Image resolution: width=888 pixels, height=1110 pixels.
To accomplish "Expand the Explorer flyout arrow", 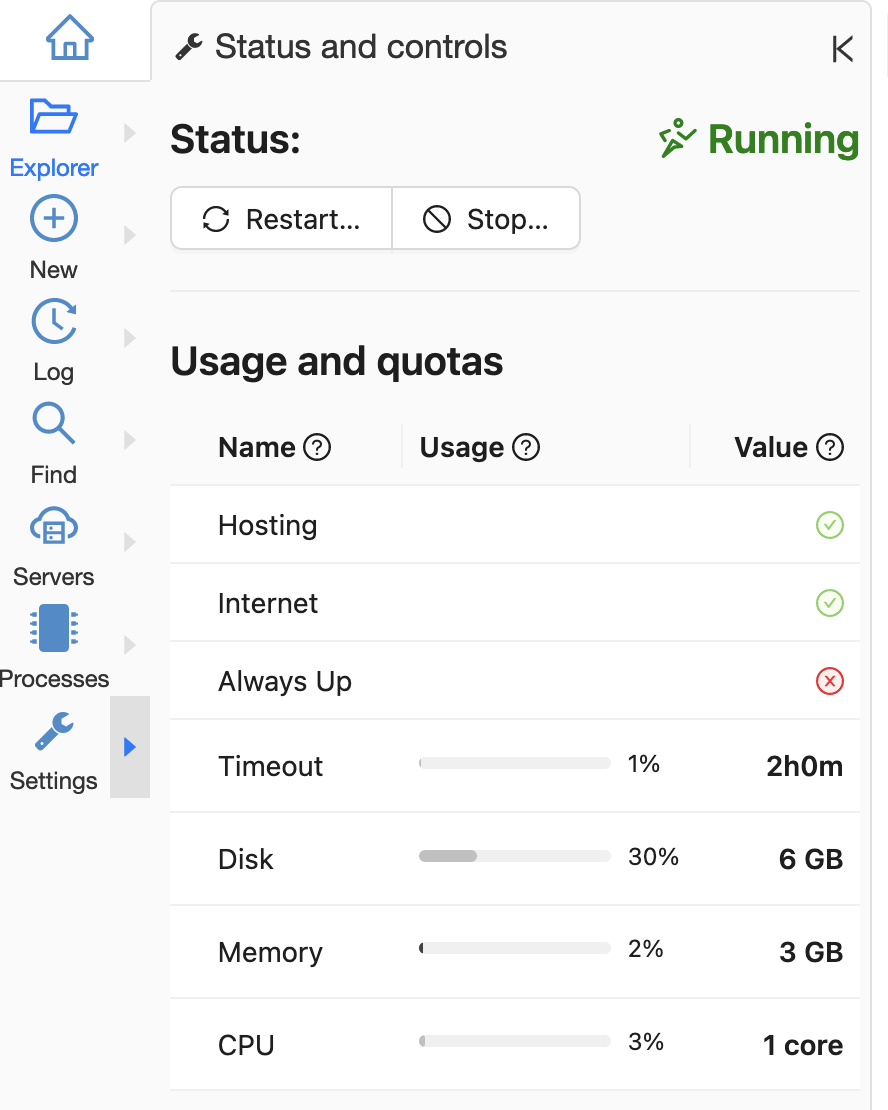I will click(129, 133).
